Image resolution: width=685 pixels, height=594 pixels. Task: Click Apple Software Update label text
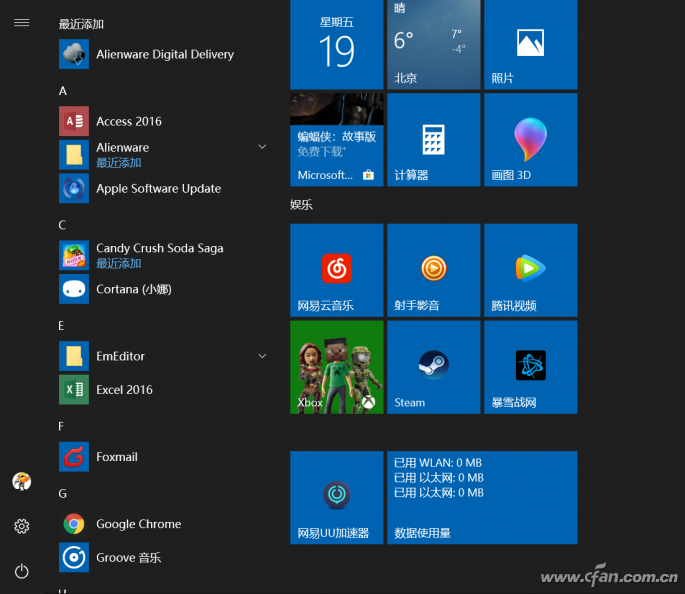click(x=159, y=188)
